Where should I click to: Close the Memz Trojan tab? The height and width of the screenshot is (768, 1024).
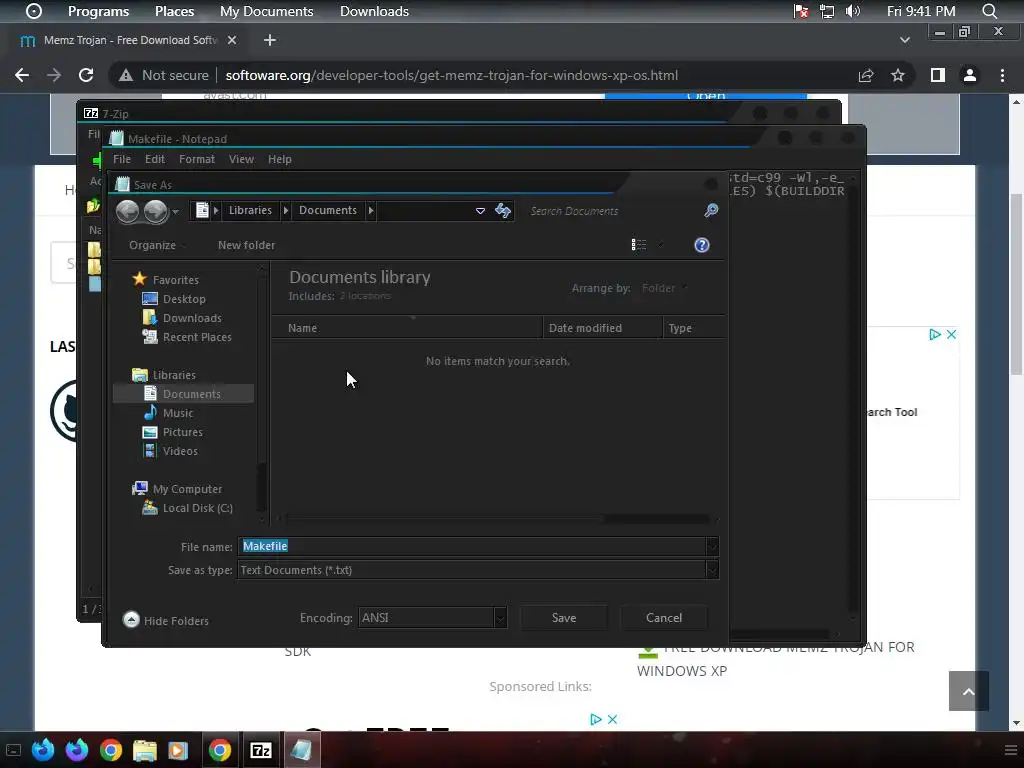pos(232,40)
